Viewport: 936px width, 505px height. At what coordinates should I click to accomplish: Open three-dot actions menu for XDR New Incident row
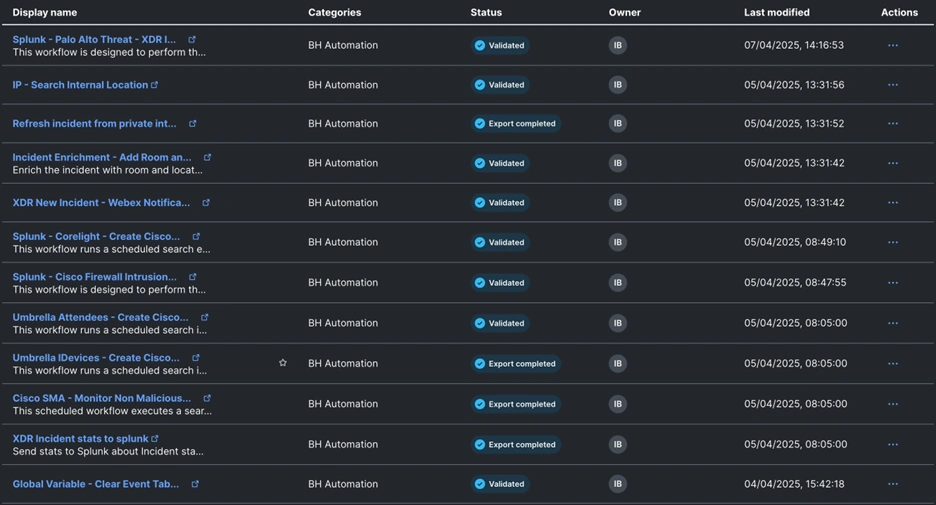[893, 203]
